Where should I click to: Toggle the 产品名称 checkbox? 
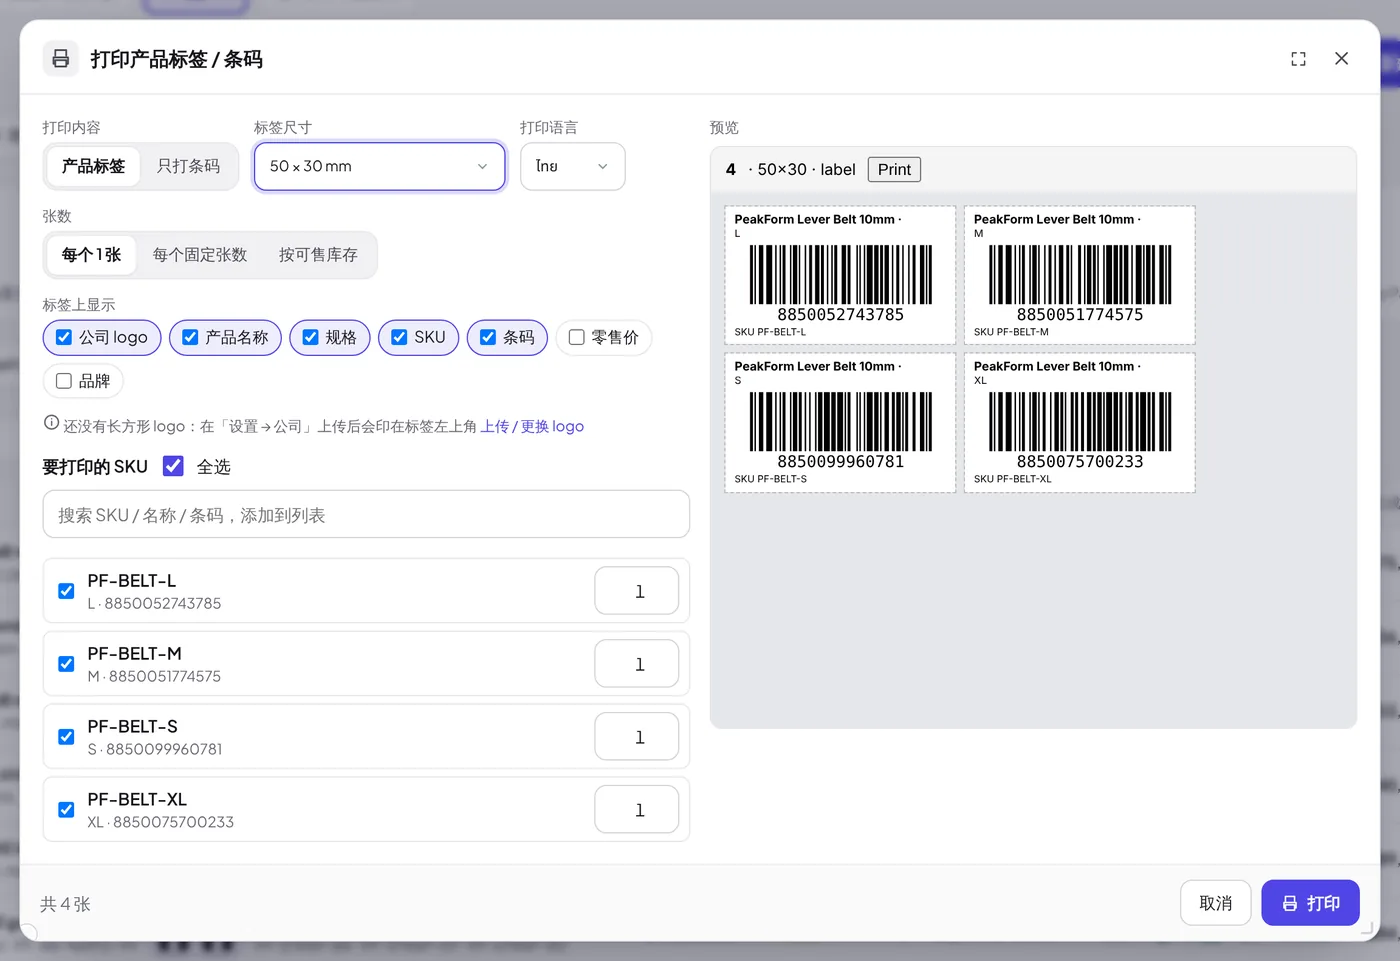(x=190, y=338)
